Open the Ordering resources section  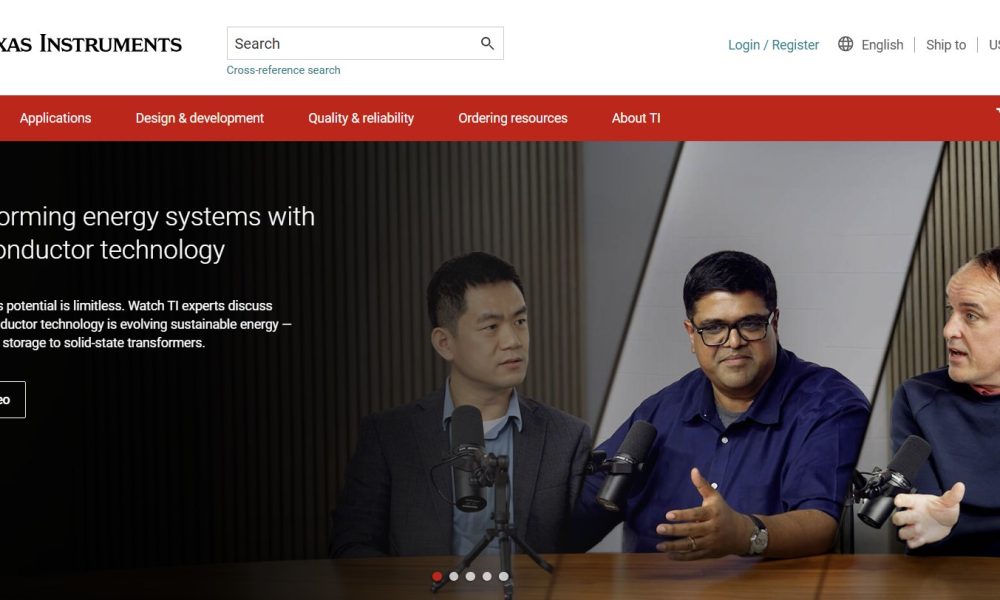coord(512,117)
